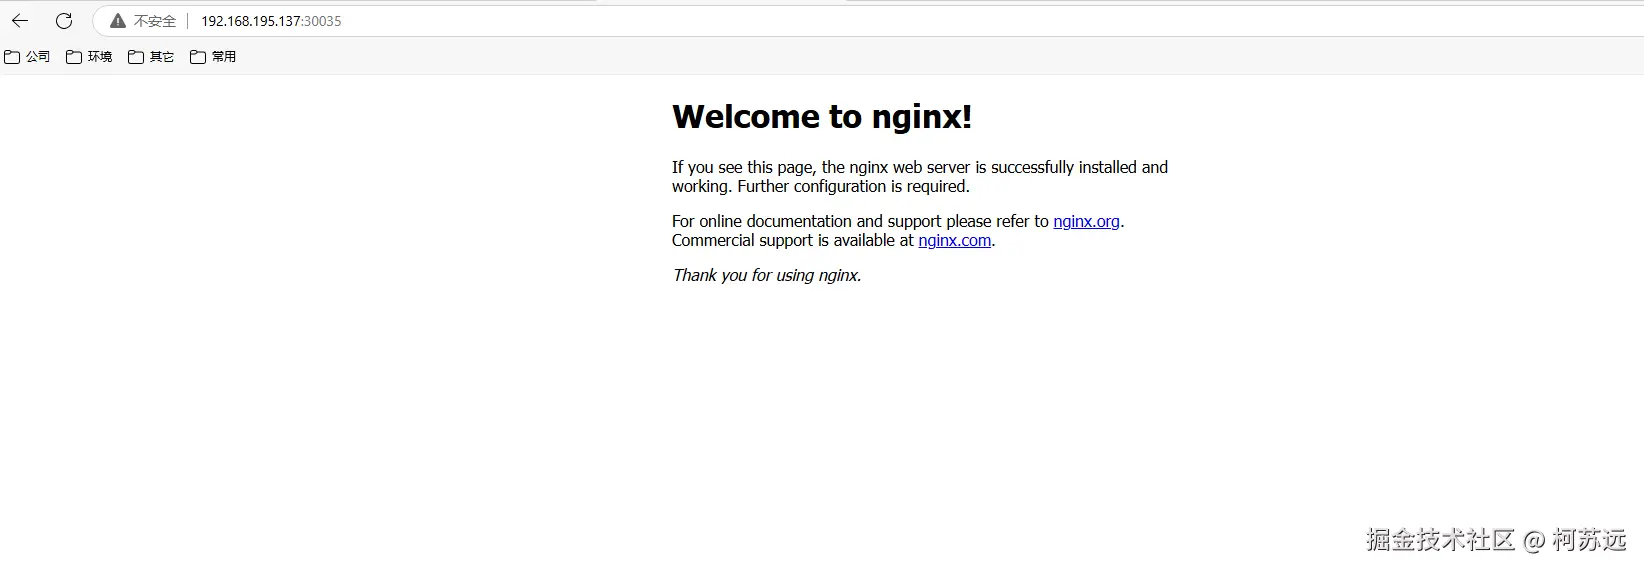
Task: Open the 环境 bookmark folder
Action: point(89,57)
